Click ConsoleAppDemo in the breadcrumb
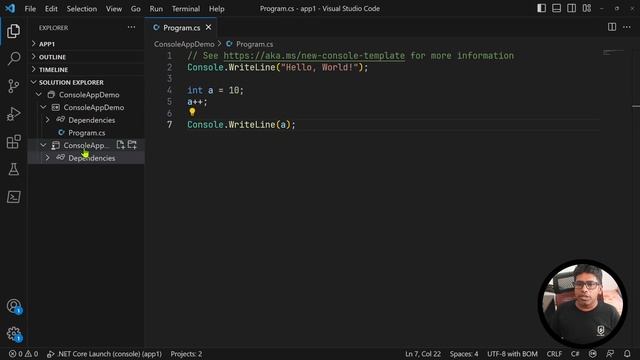The height and width of the screenshot is (360, 640). (184, 44)
